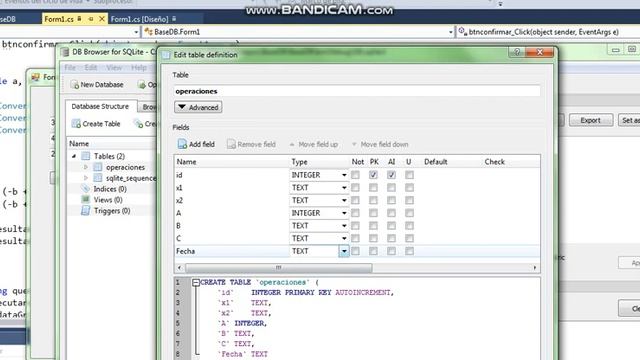
Task: Expand sqlite_sequence tree node arrow
Action: 86,178
